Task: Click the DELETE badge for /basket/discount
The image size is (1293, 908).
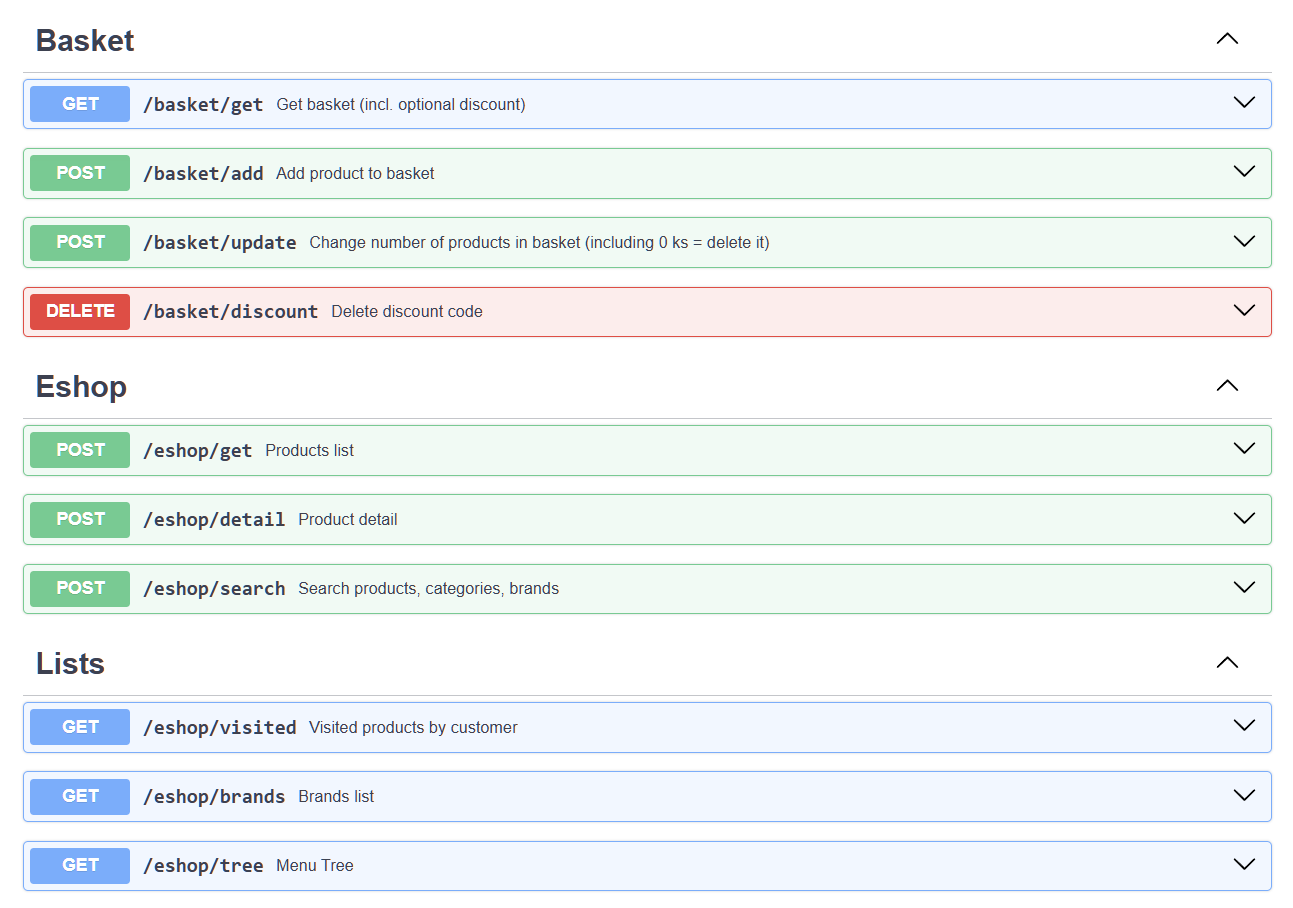Action: tap(80, 312)
